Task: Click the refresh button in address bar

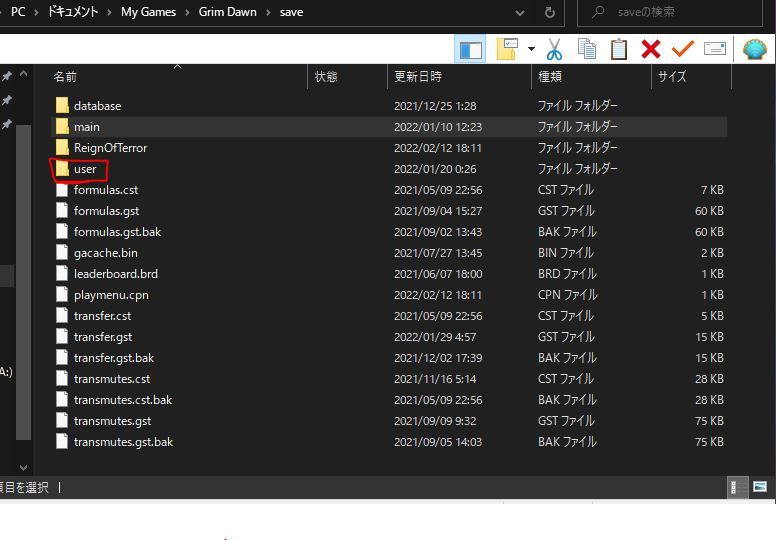Action: coord(549,12)
